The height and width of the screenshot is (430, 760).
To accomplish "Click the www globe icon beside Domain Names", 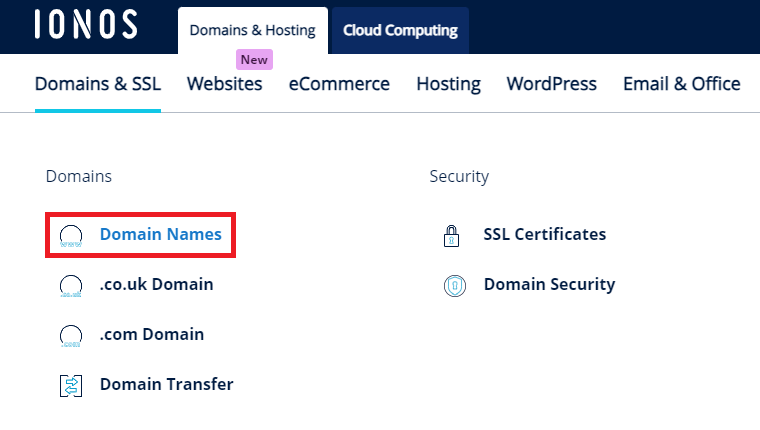I will (71, 236).
